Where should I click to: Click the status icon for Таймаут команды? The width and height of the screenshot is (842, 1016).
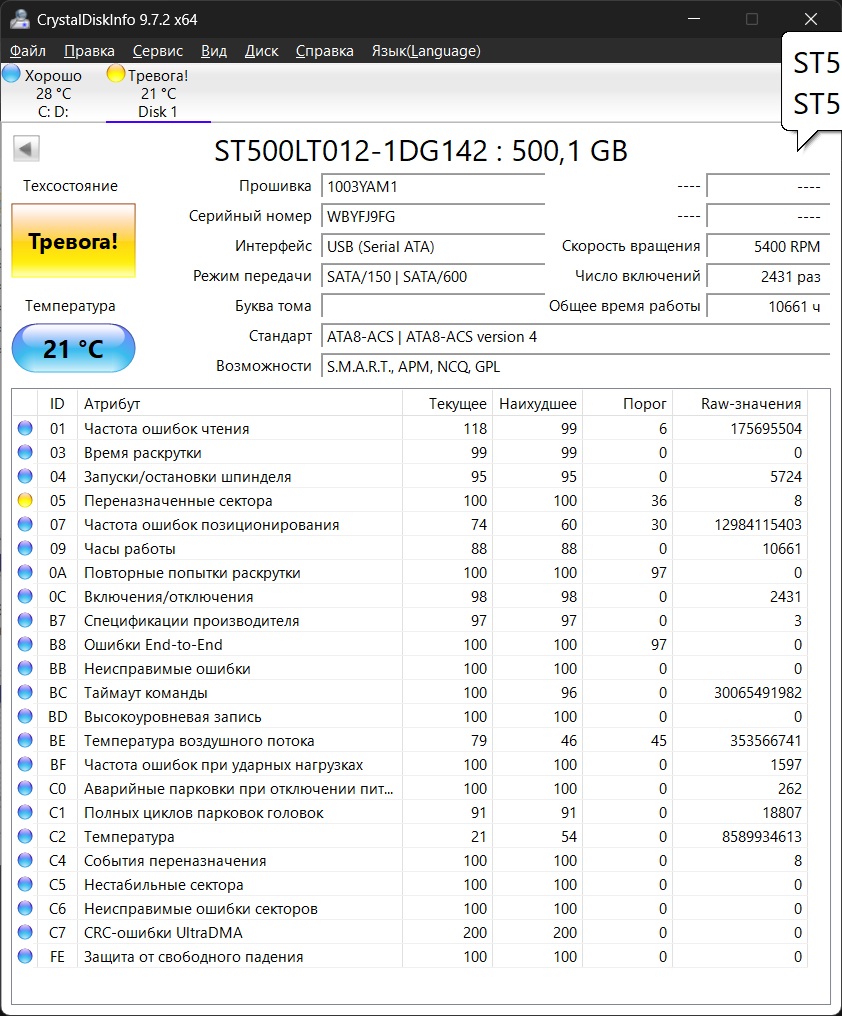[25, 692]
